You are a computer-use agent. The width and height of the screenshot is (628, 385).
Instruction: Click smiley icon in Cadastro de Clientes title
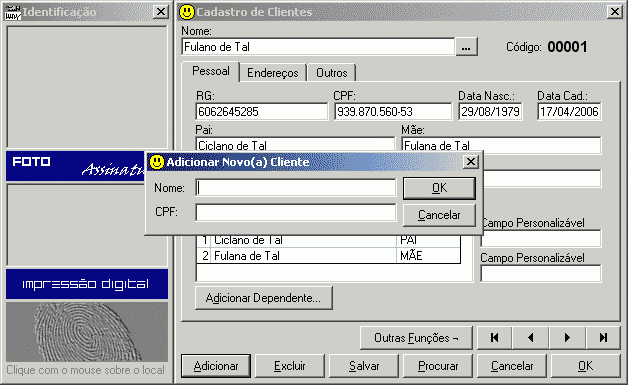(187, 12)
